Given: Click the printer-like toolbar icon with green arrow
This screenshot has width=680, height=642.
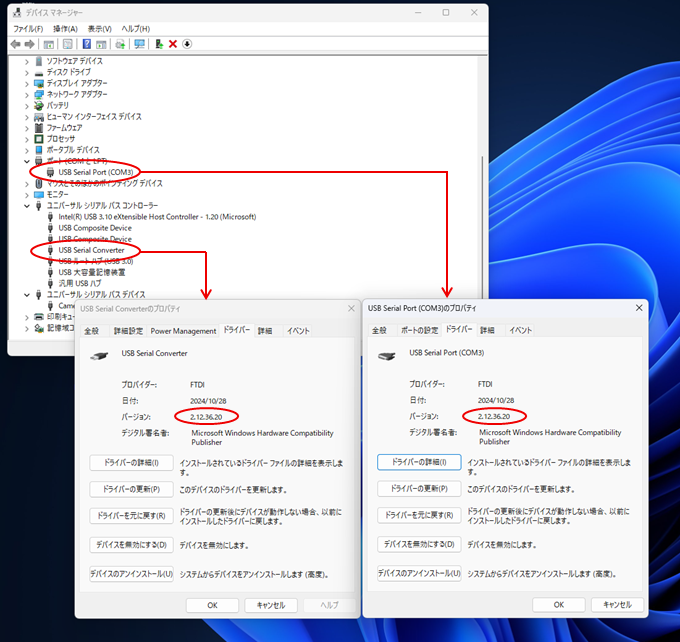Looking at the screenshot, I should [120, 44].
